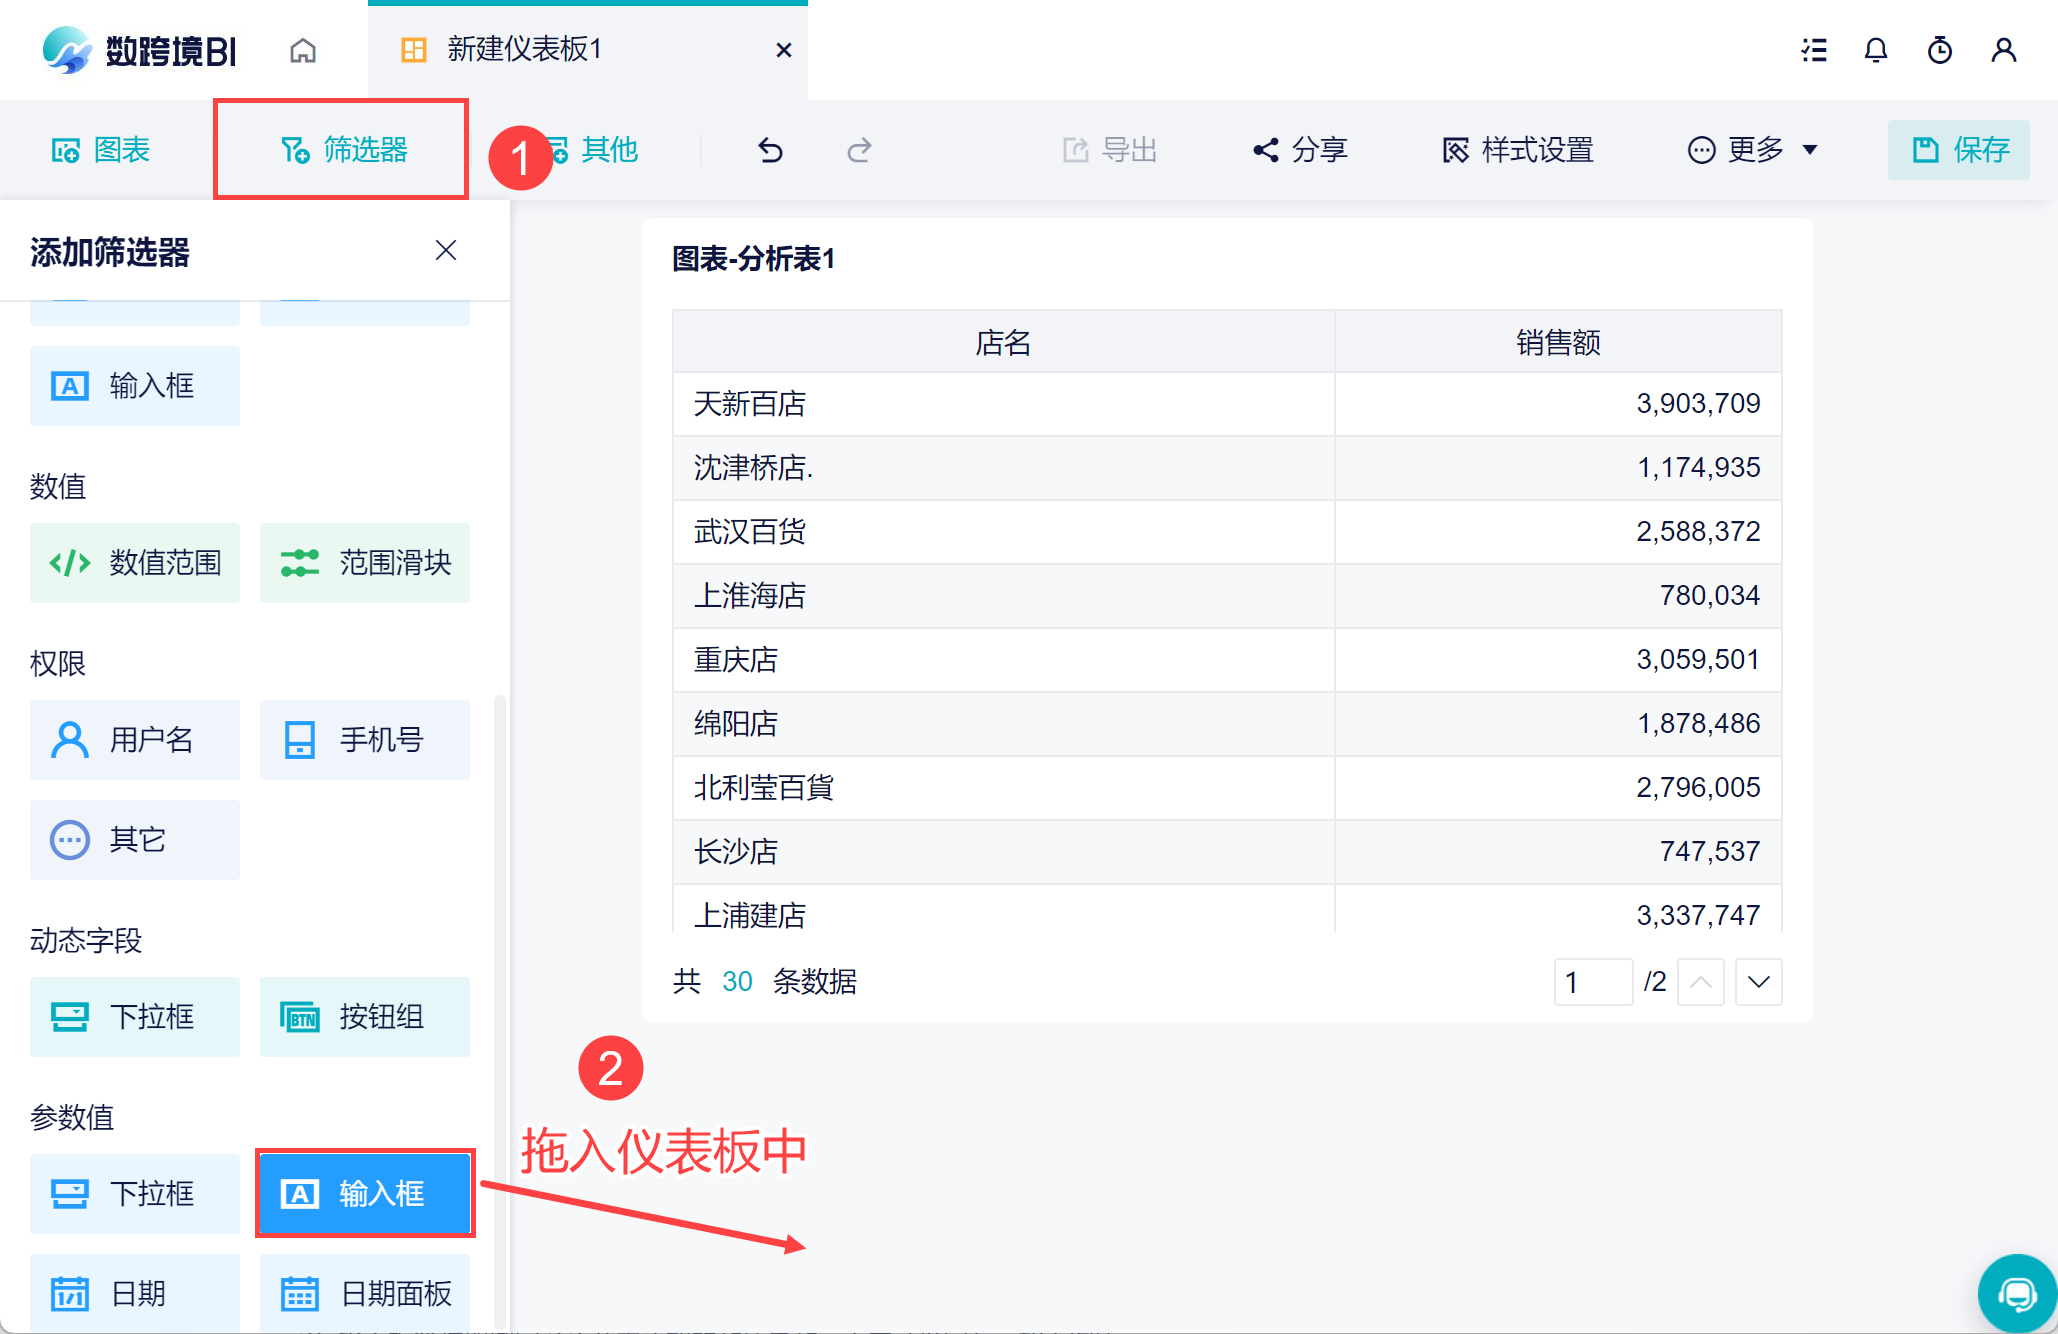Open the user profile icon
Image resolution: width=2058 pixels, height=1334 pixels.
click(x=2004, y=50)
